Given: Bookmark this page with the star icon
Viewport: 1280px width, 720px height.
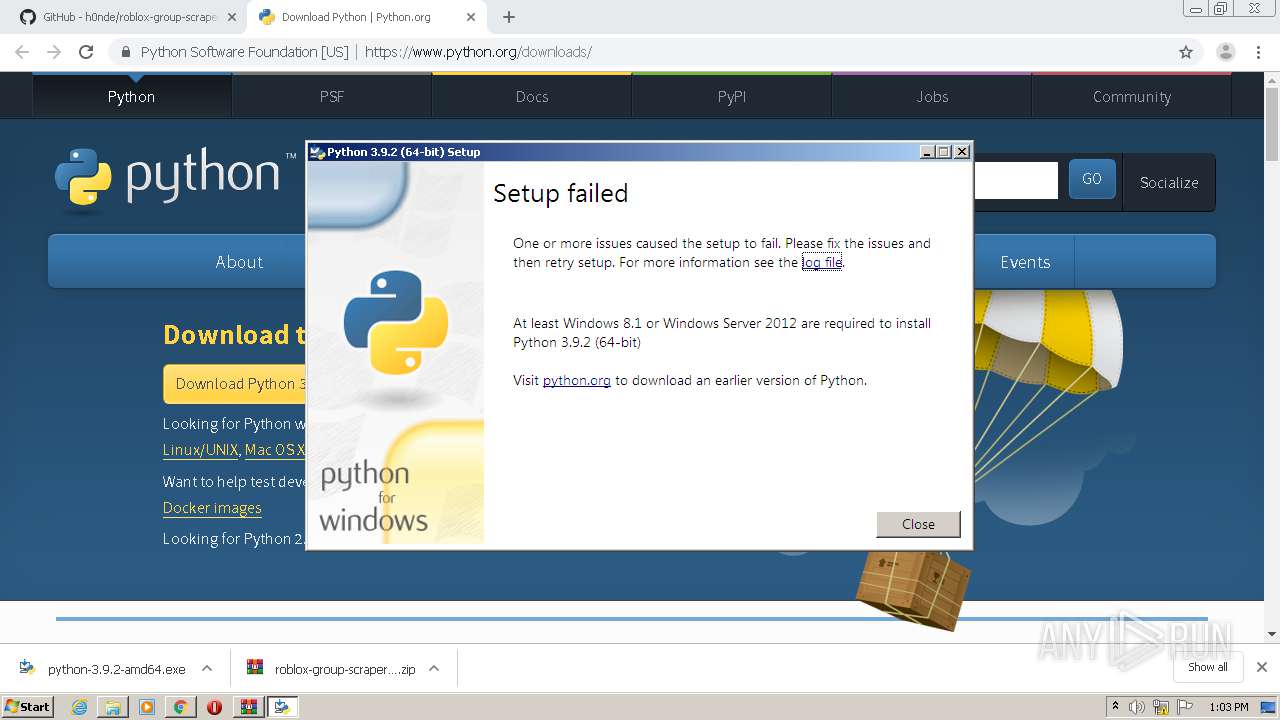Looking at the screenshot, I should point(1186,52).
